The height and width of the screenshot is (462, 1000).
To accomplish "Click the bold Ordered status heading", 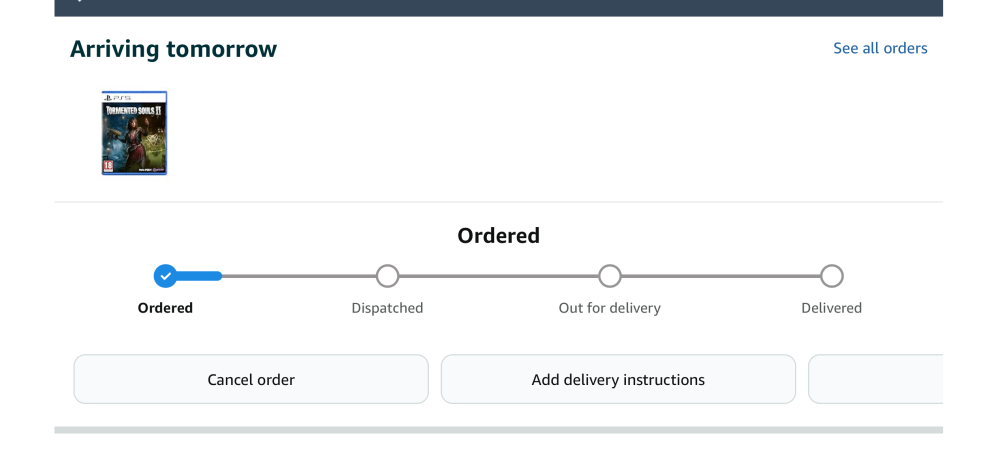I will [498, 236].
